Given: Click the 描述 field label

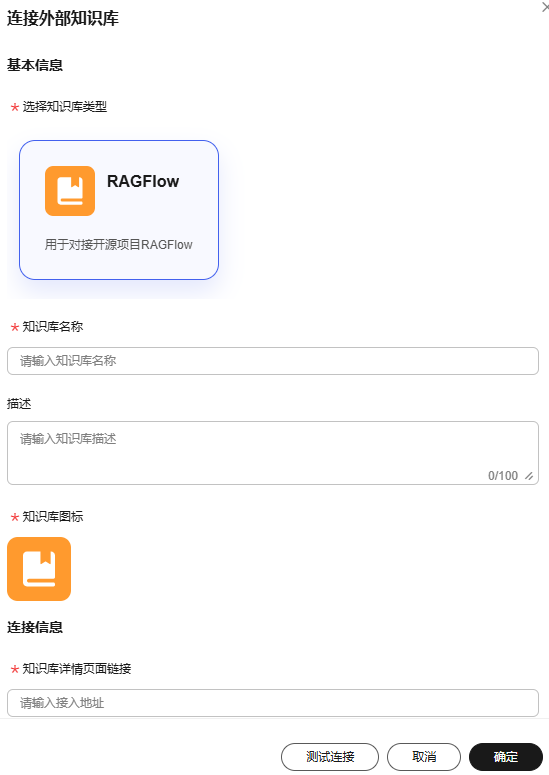Looking at the screenshot, I should coord(19,404).
